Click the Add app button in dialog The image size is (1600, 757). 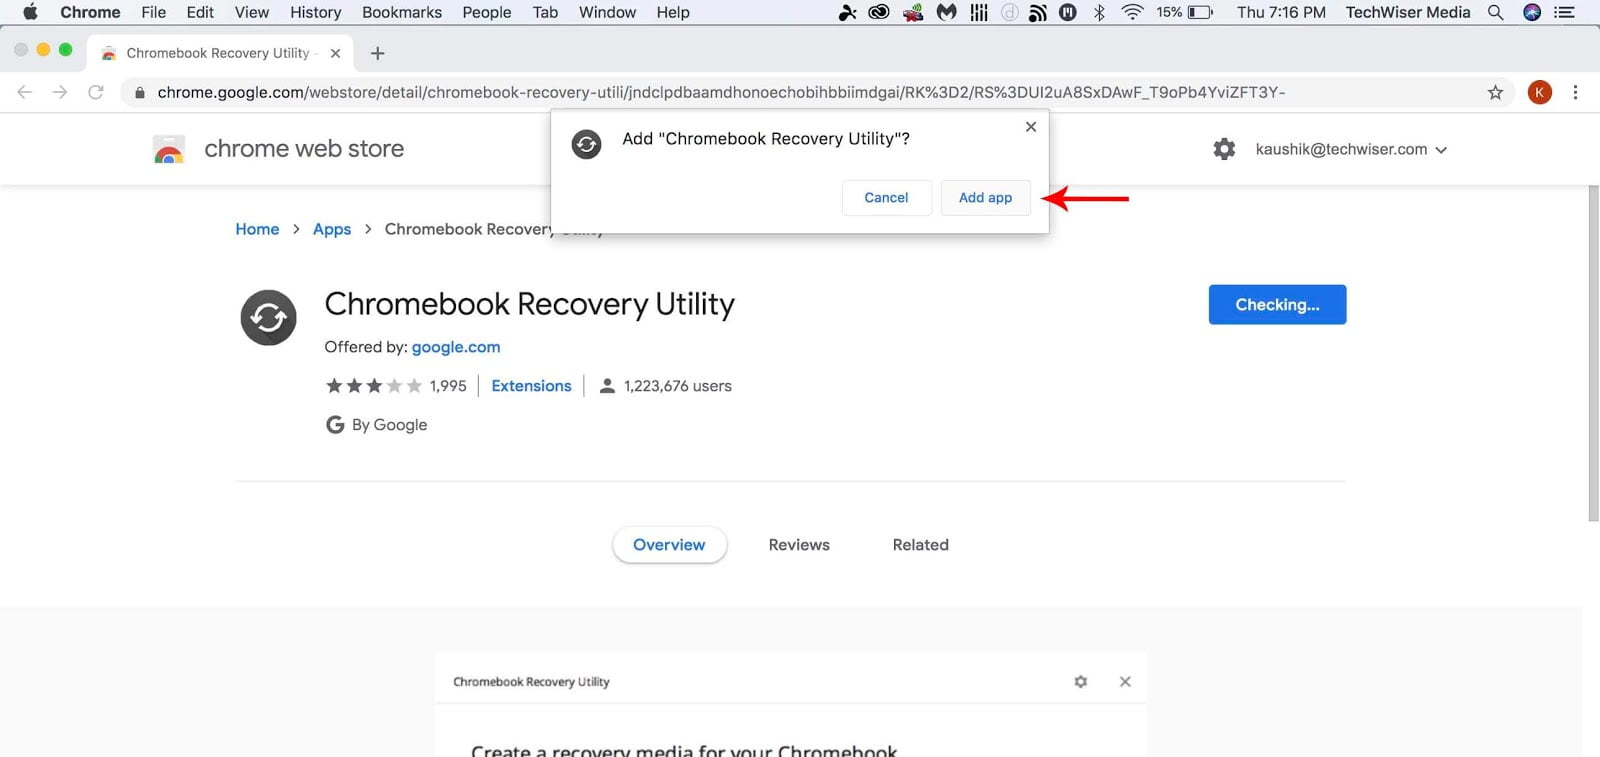[x=985, y=198]
